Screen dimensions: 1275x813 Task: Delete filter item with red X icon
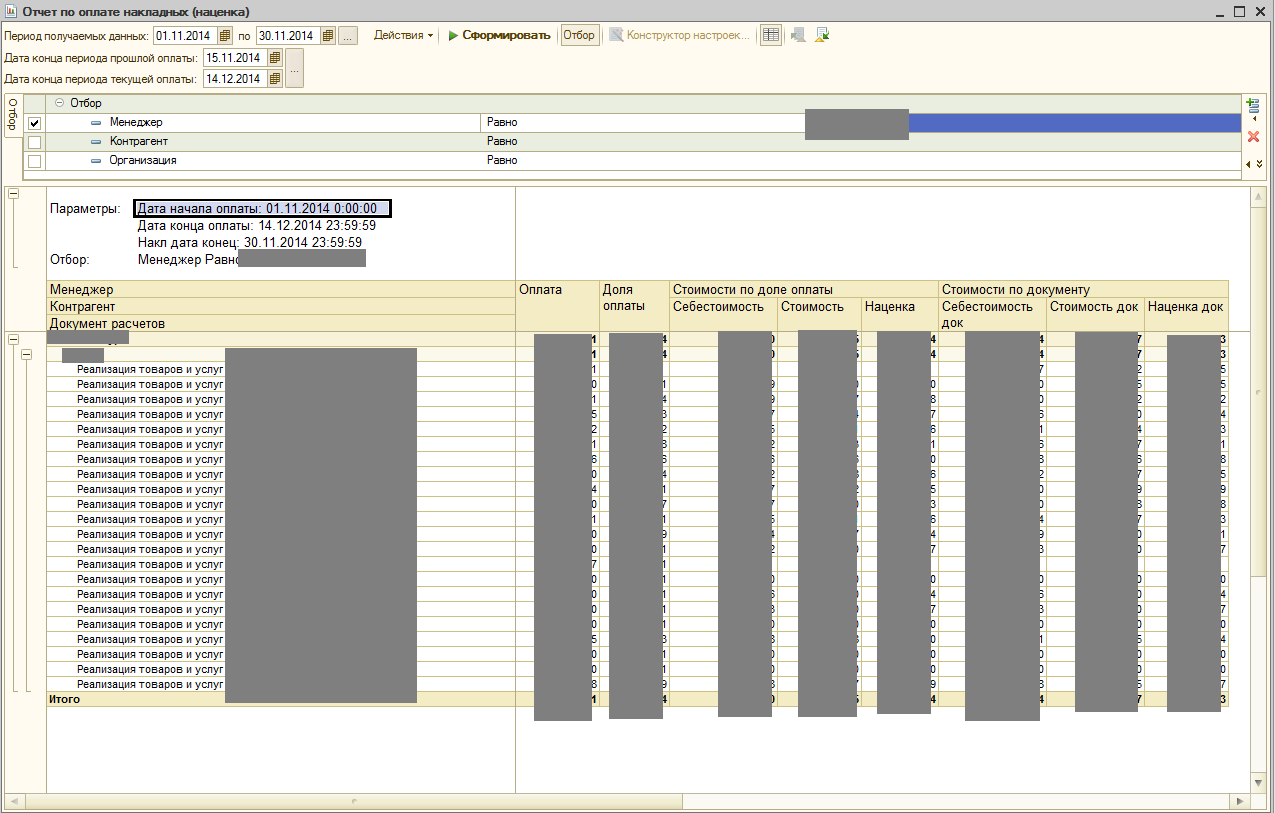[1253, 136]
